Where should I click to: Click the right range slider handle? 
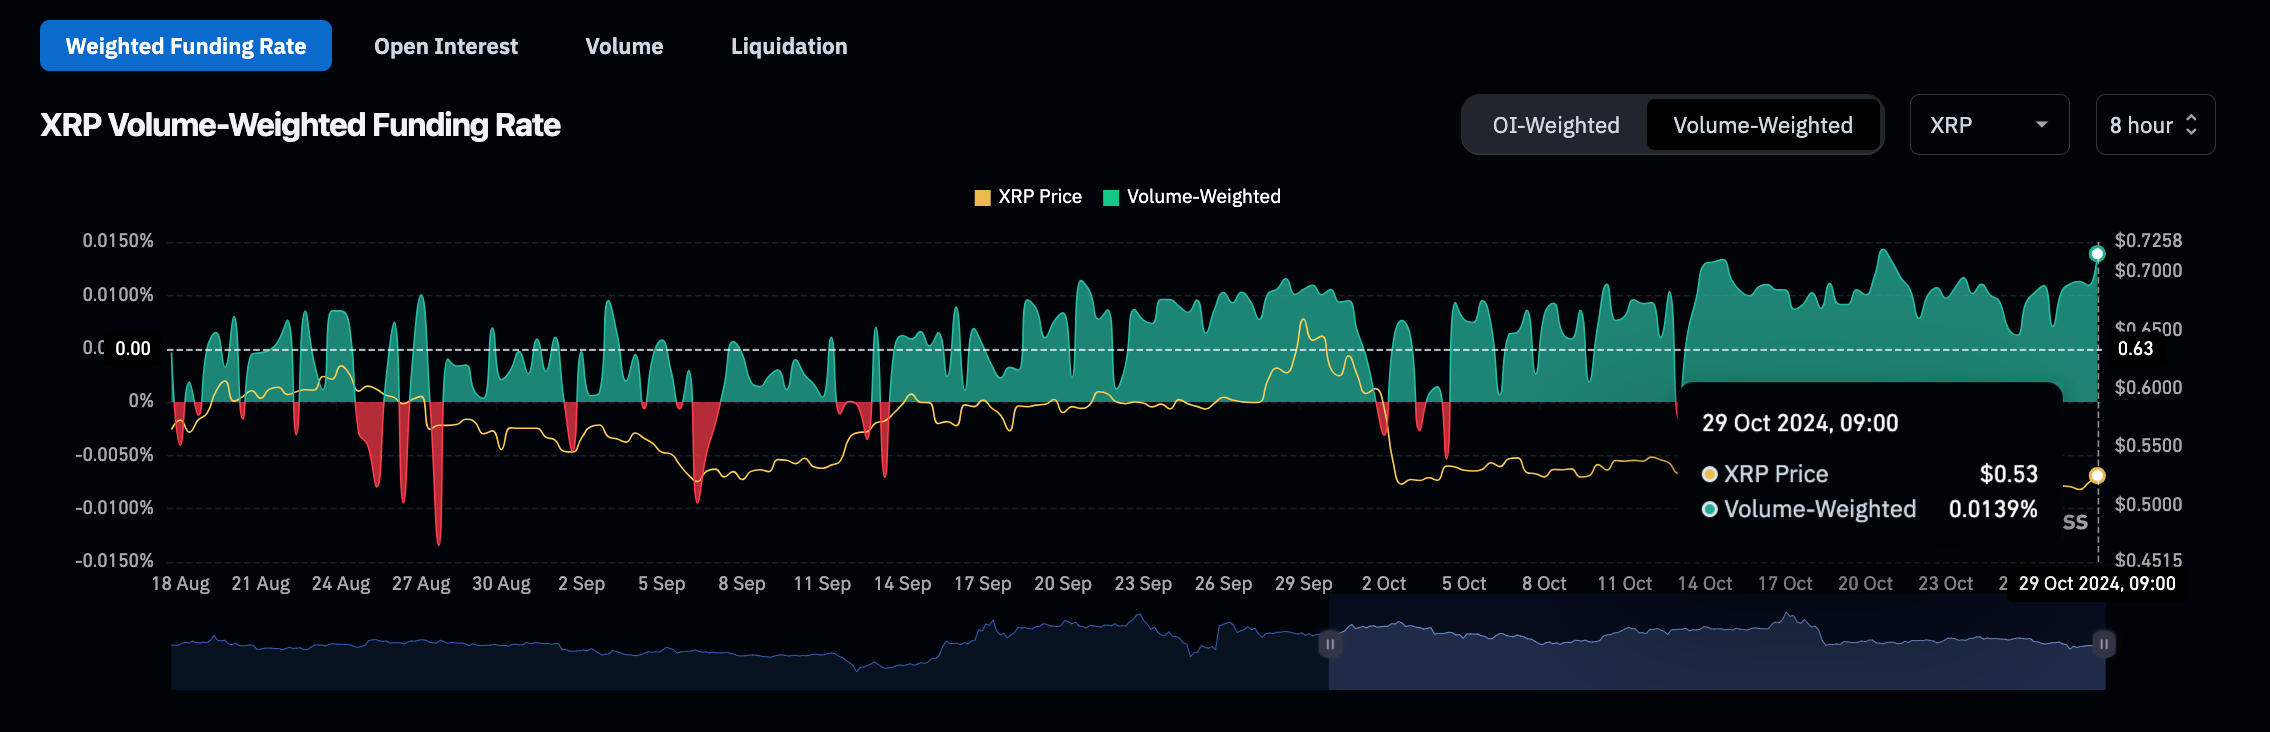coord(2104,644)
